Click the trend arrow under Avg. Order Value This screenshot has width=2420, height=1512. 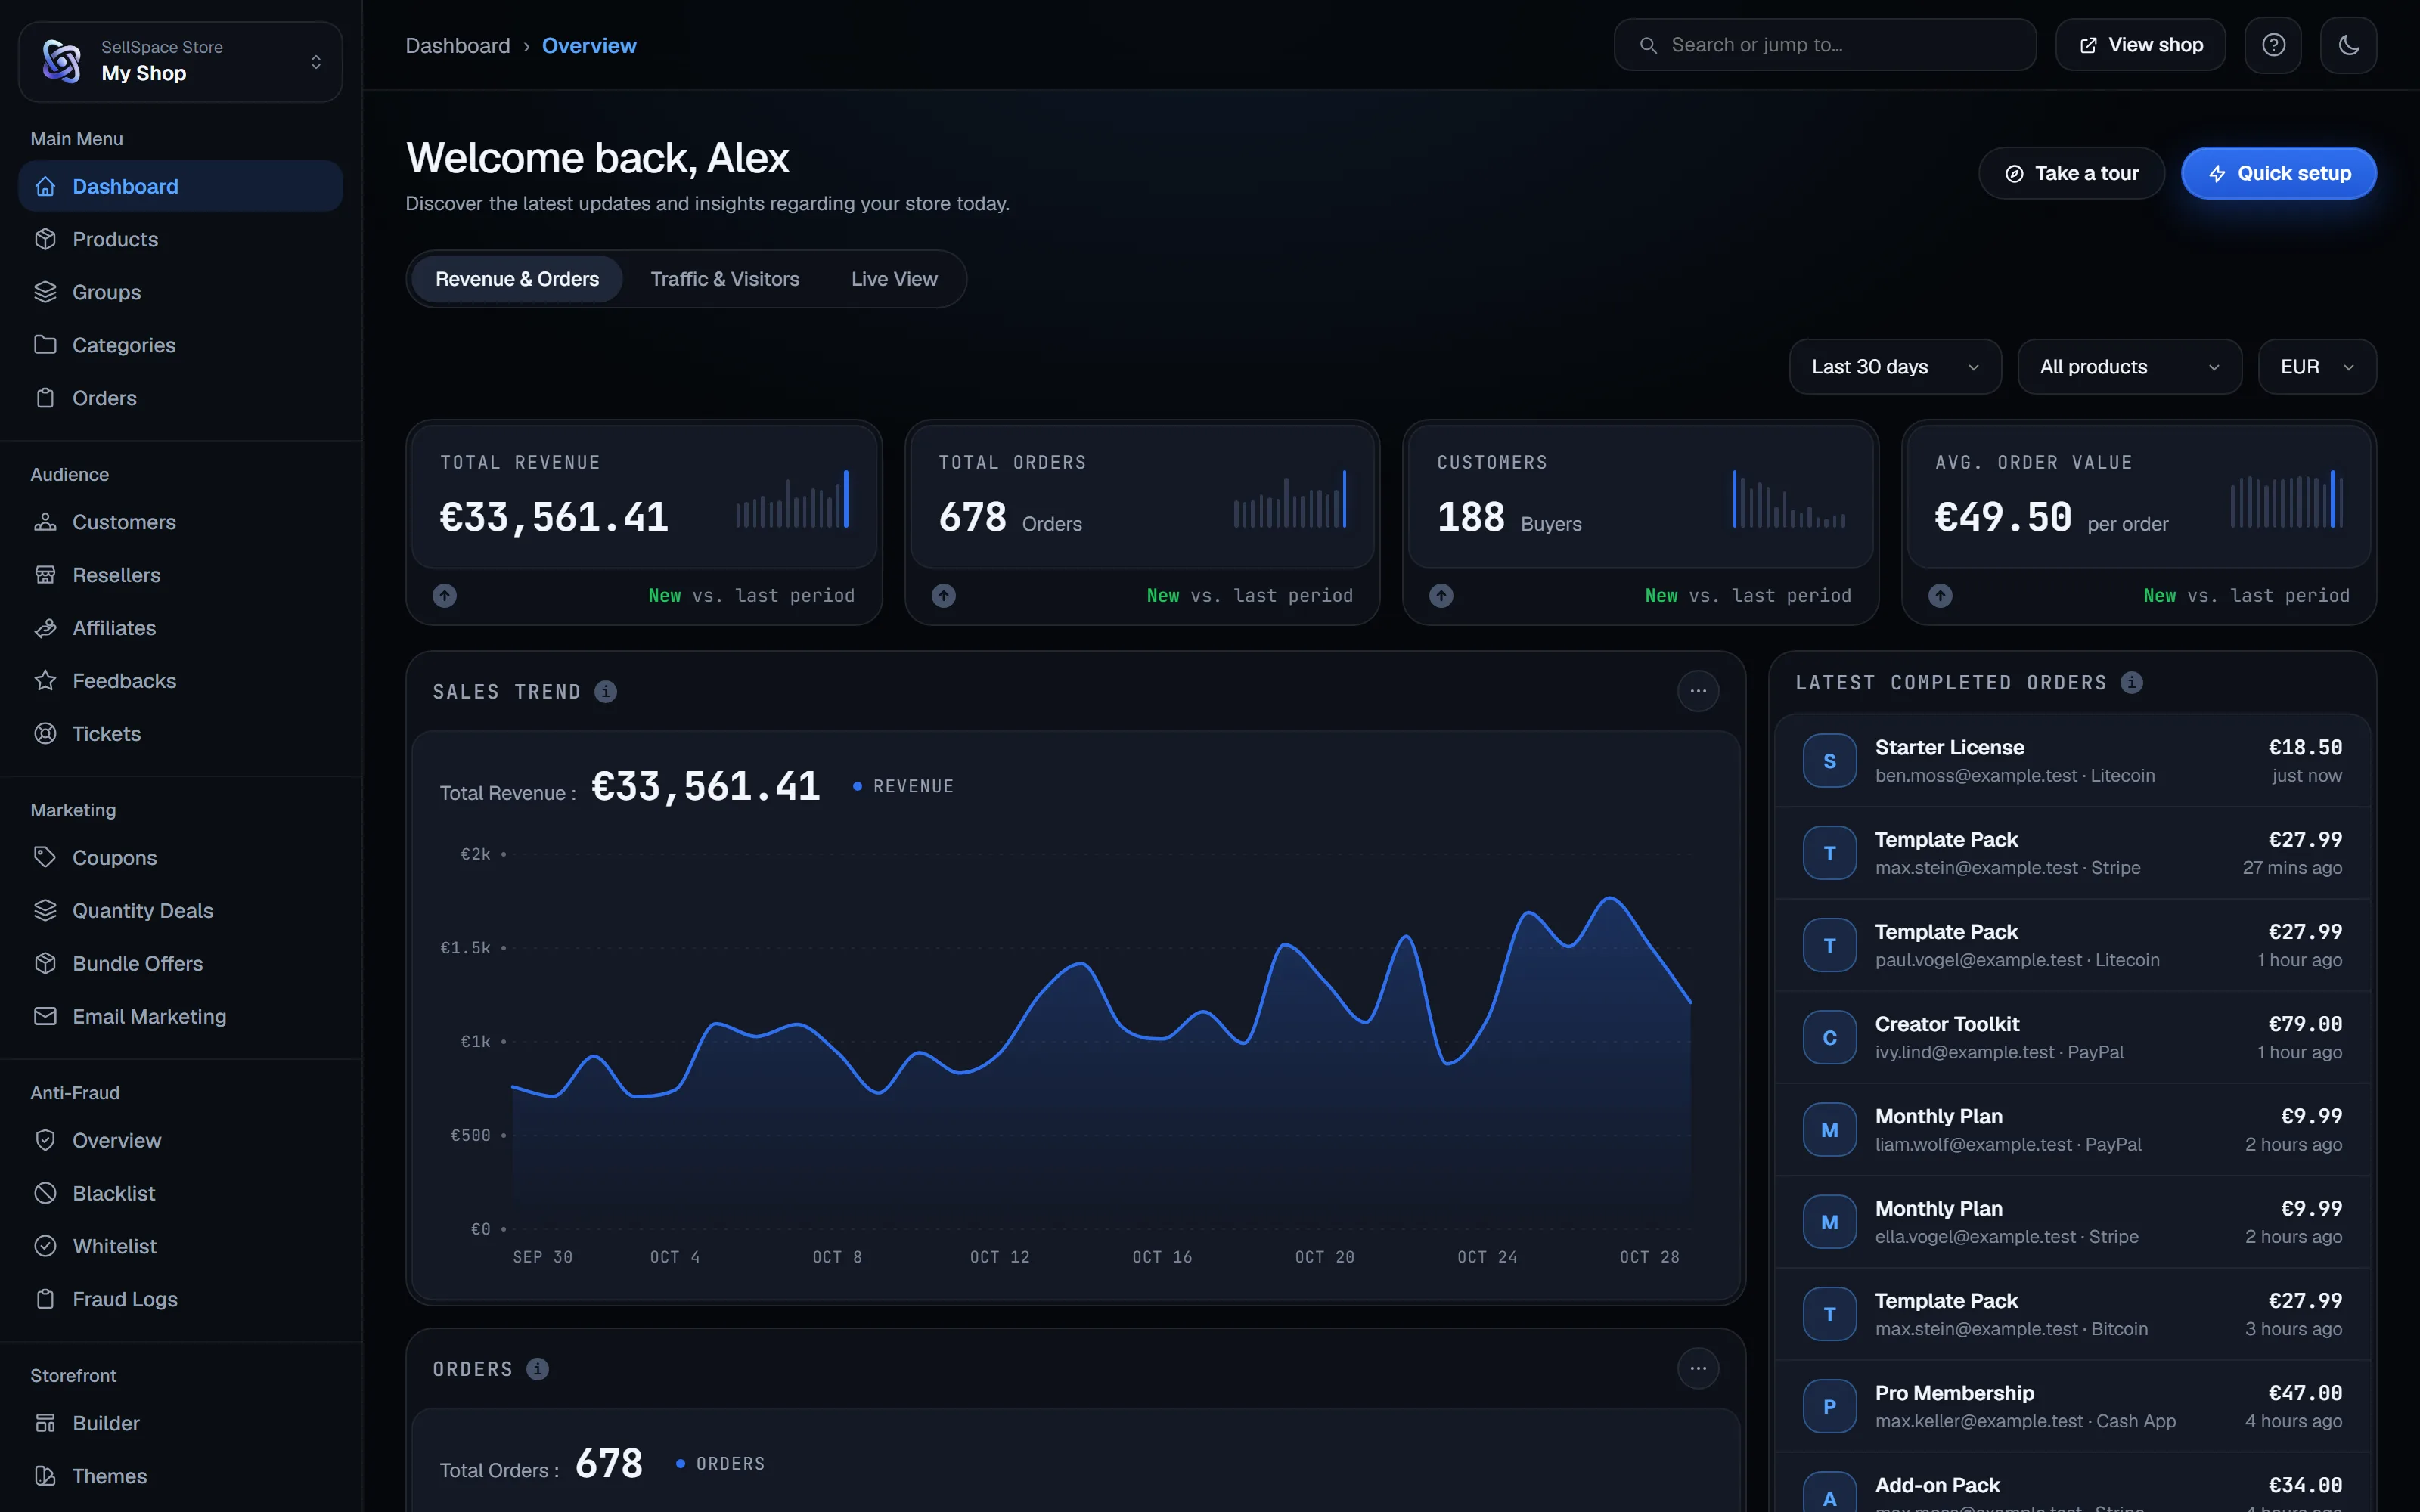(x=1940, y=595)
